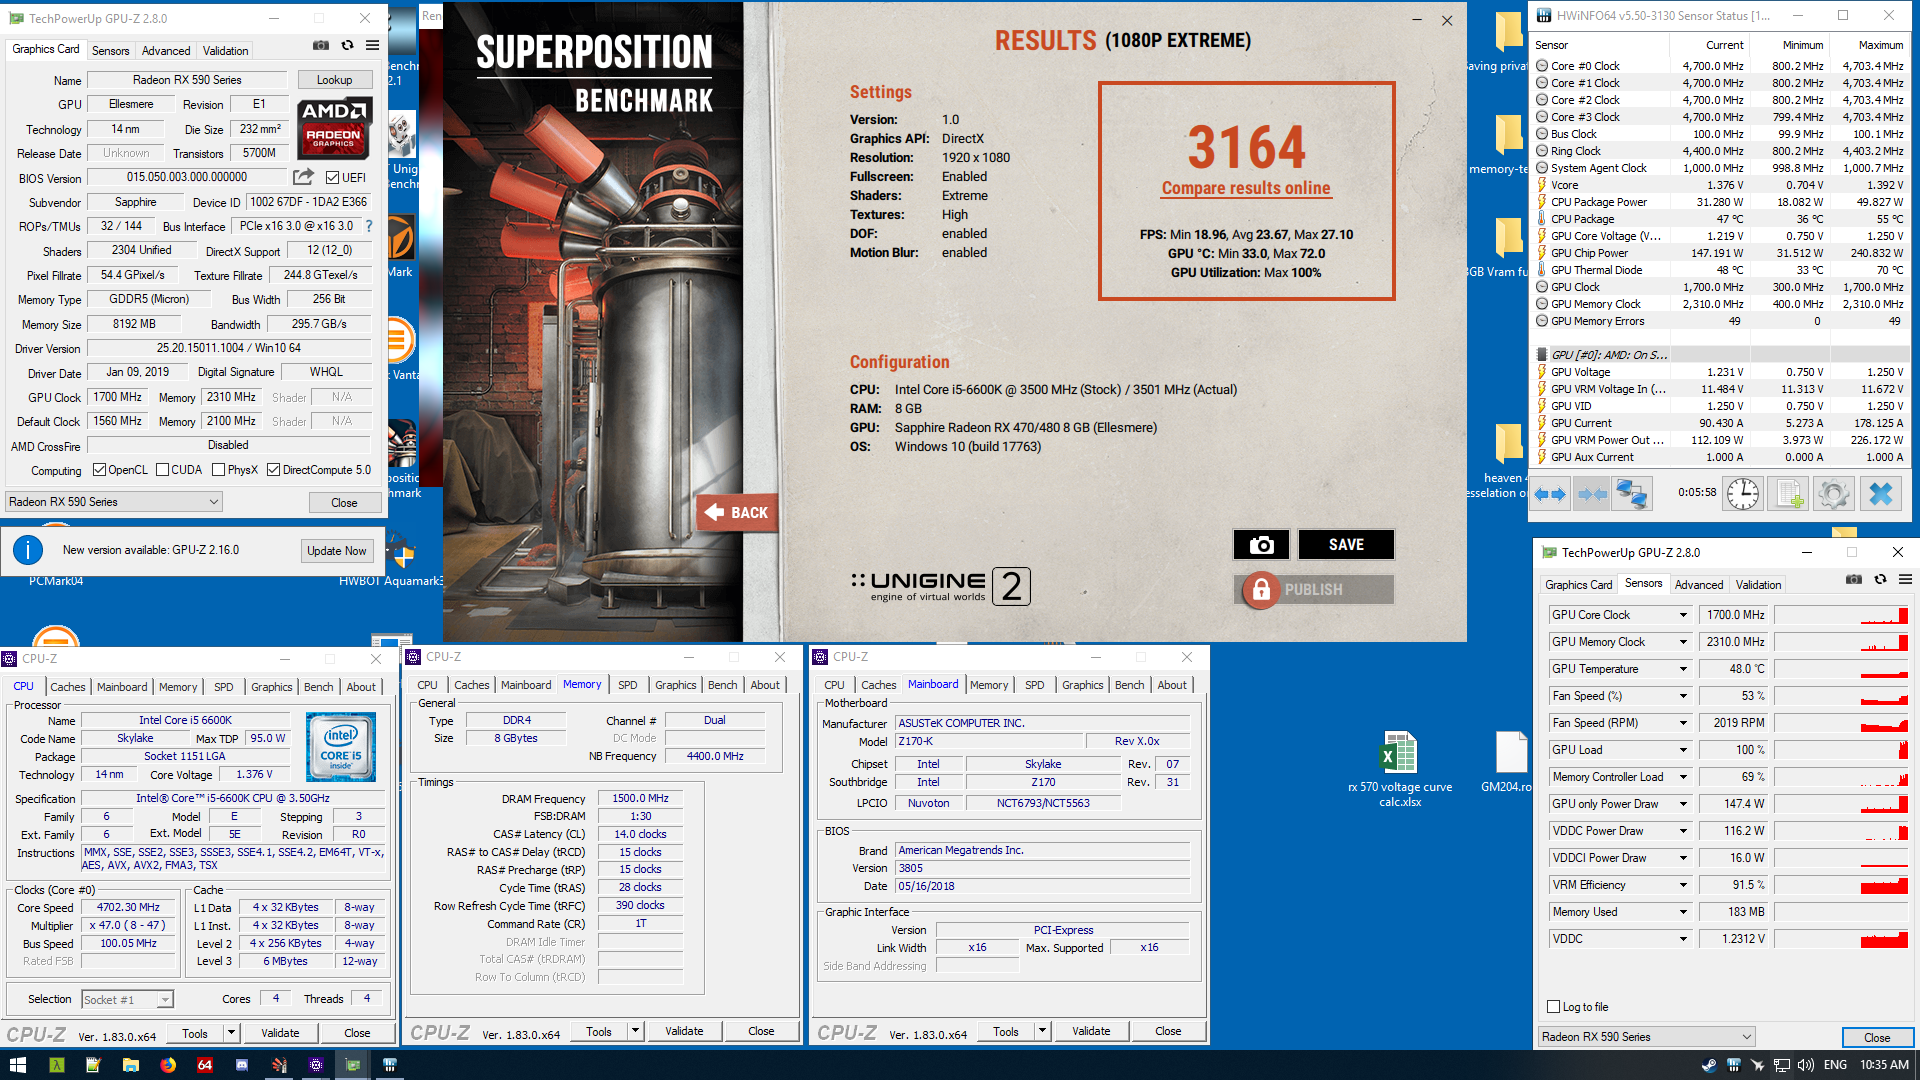The height and width of the screenshot is (1080, 1920).
Task: Toggle the PhysX checkbox
Action: (218, 470)
